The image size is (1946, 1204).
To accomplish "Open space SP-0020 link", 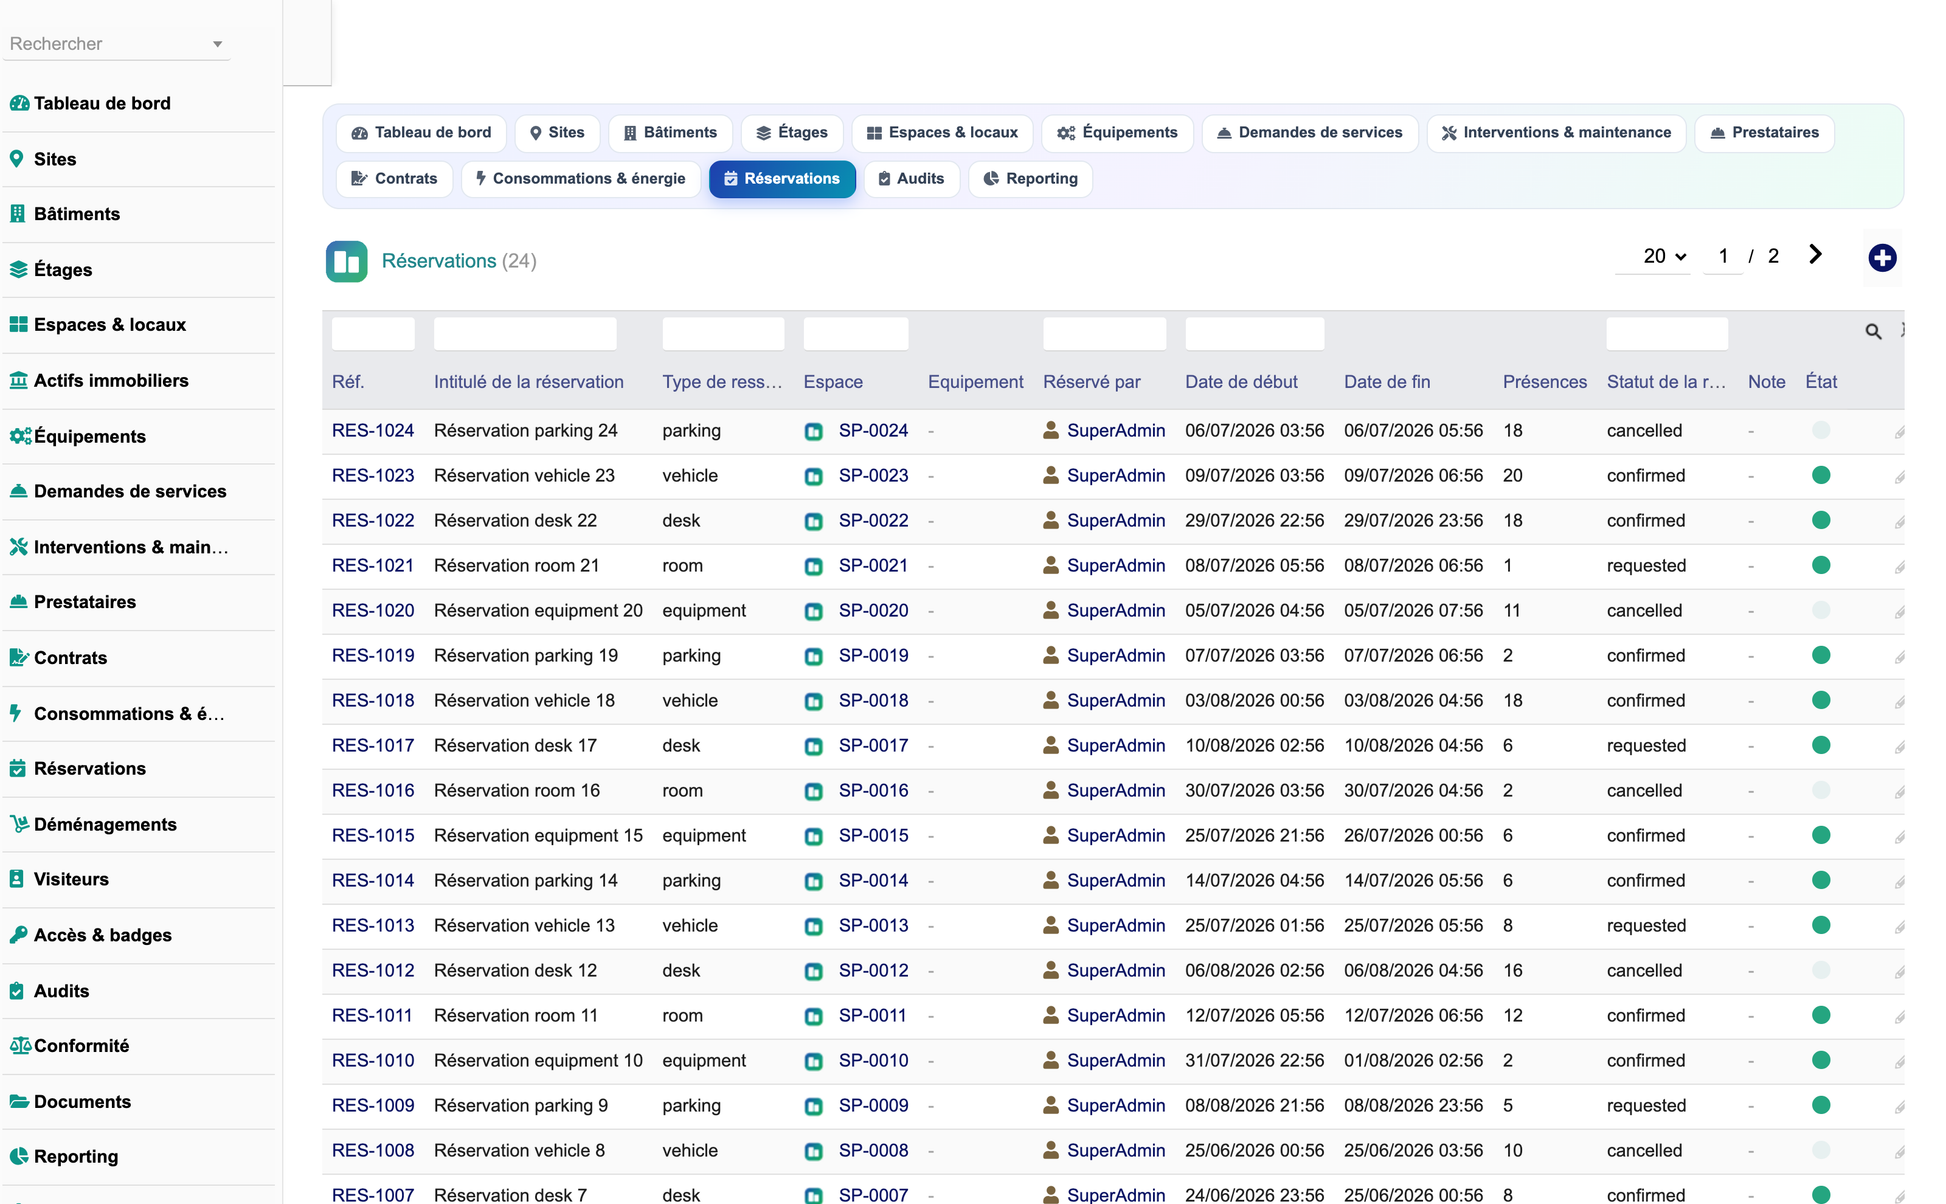I will tap(874, 611).
